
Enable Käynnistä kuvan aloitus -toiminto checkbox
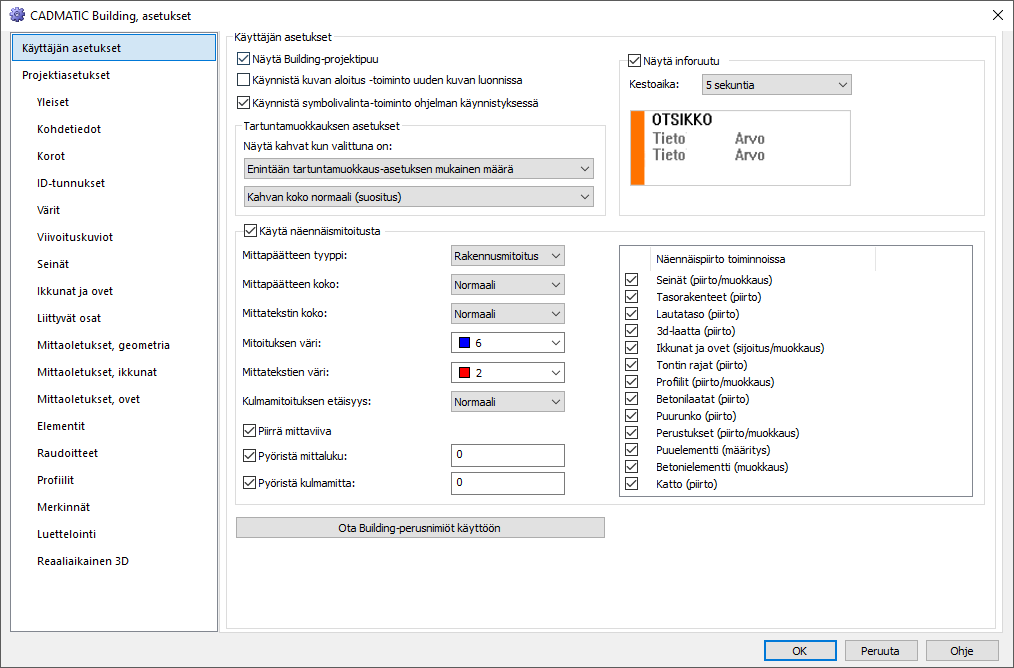244,80
